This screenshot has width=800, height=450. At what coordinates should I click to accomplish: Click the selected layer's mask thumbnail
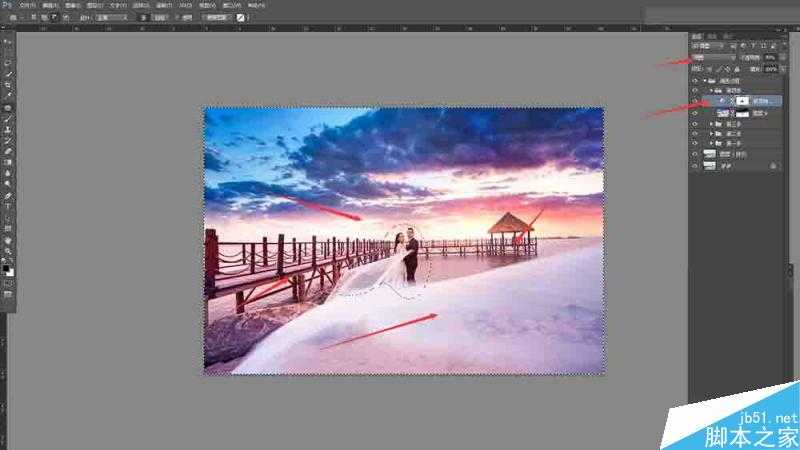pyautogui.click(x=741, y=101)
